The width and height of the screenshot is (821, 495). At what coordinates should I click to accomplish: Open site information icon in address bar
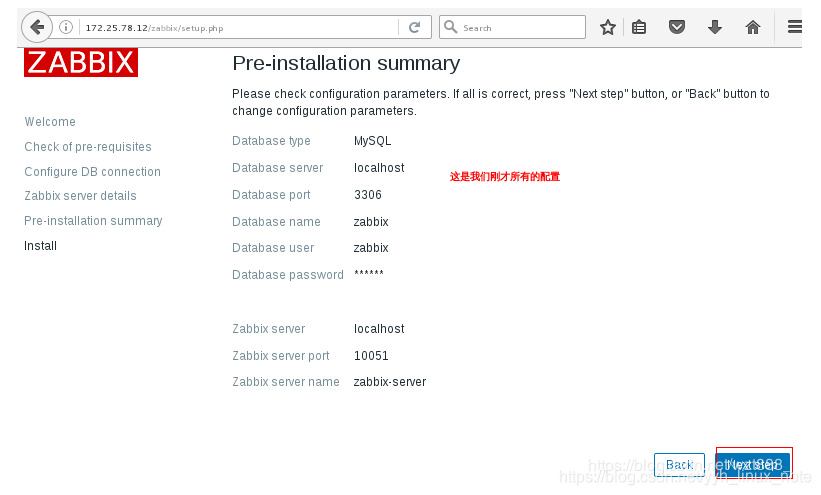[x=65, y=27]
